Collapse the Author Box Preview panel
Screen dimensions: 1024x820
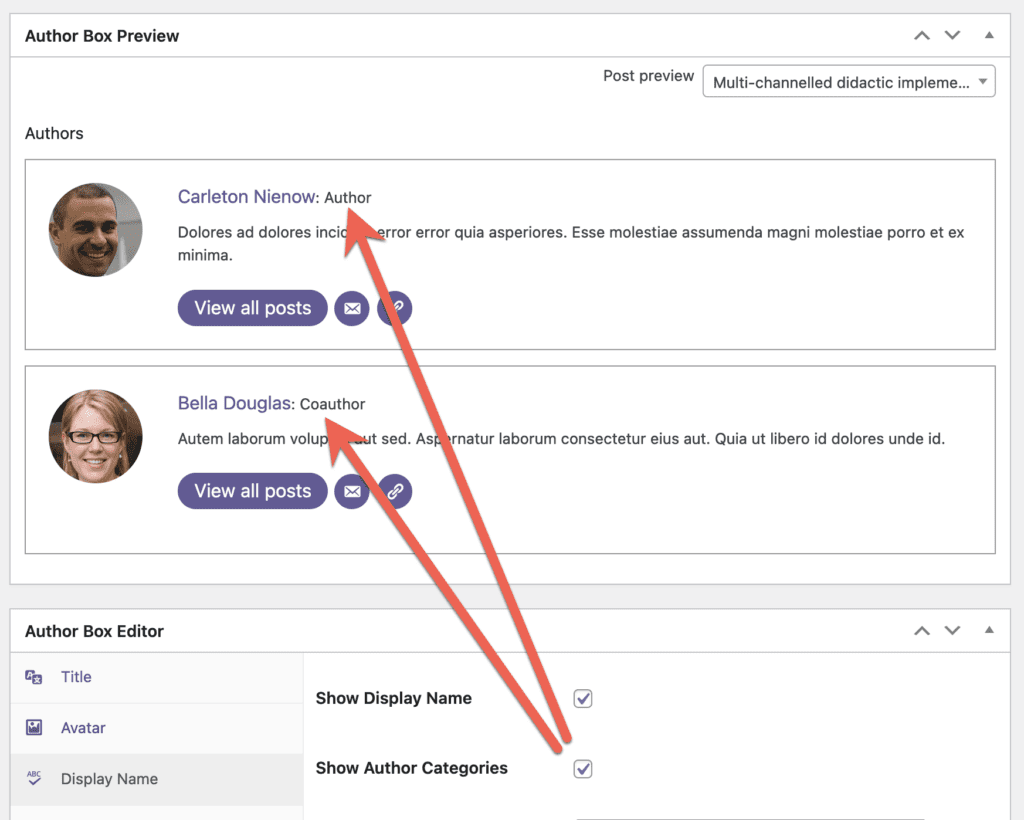pos(989,35)
